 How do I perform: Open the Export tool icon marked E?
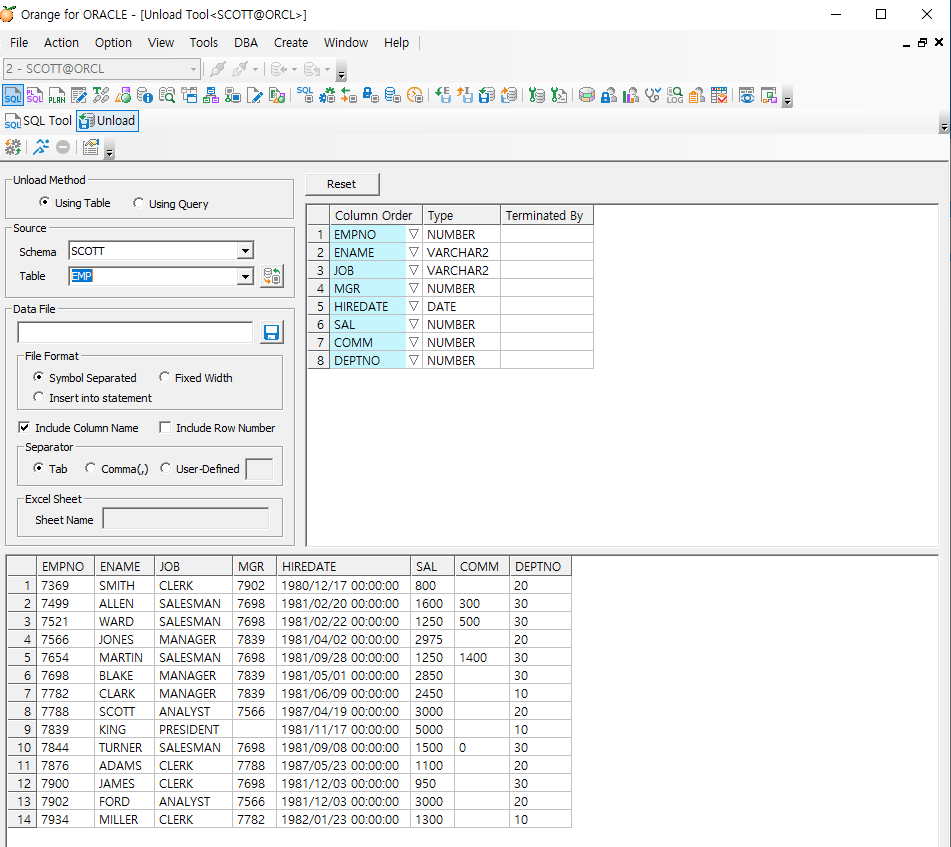pyautogui.click(x=443, y=95)
